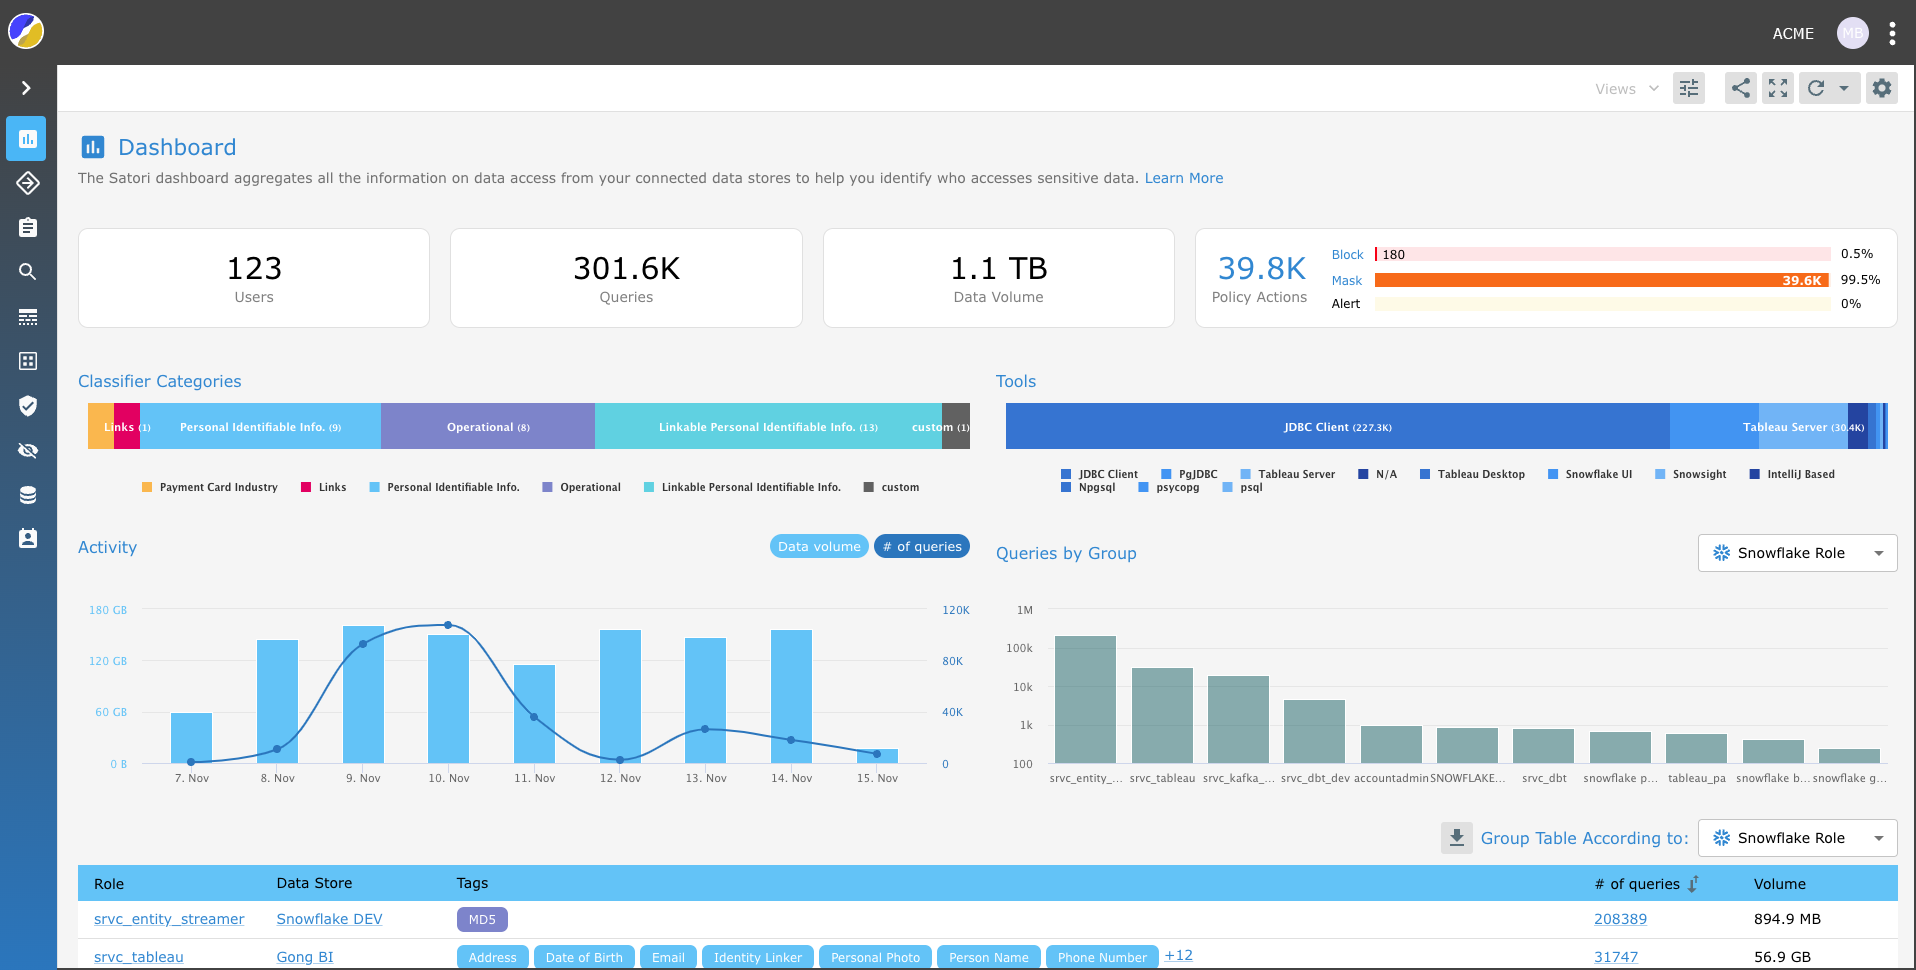Click the share icon in the toolbar
The width and height of the screenshot is (1916, 970).
(1740, 88)
